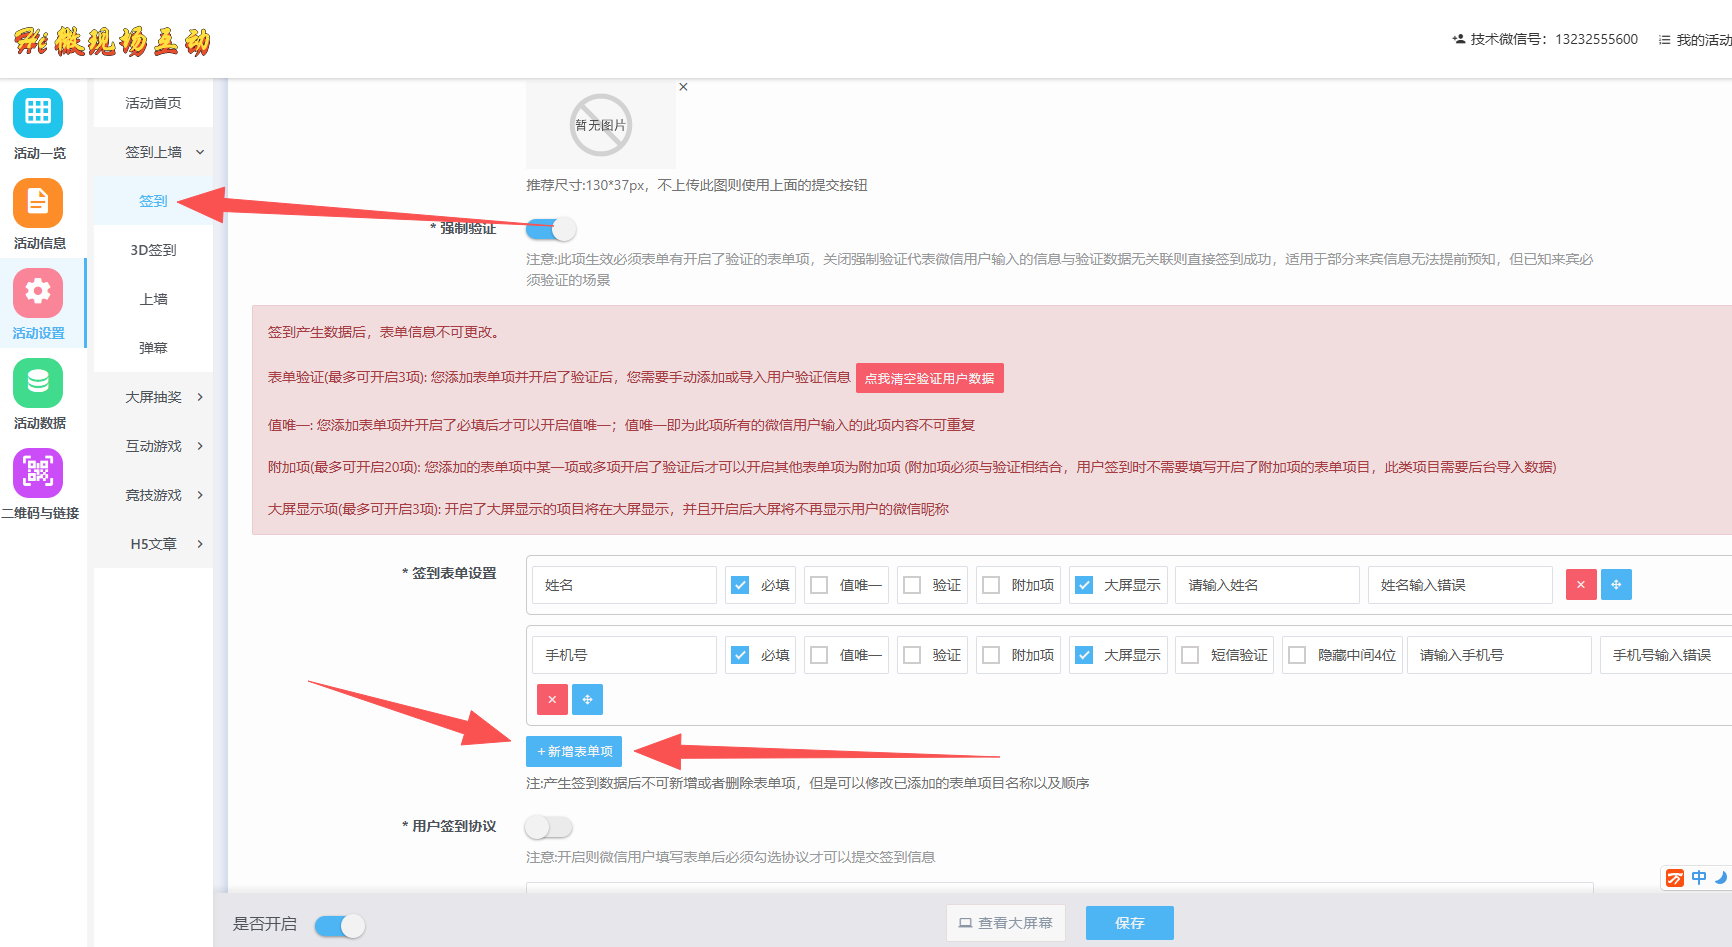Go to 活动首页 in the sidebar
Viewport: 1732px width, 947px height.
coord(153,103)
